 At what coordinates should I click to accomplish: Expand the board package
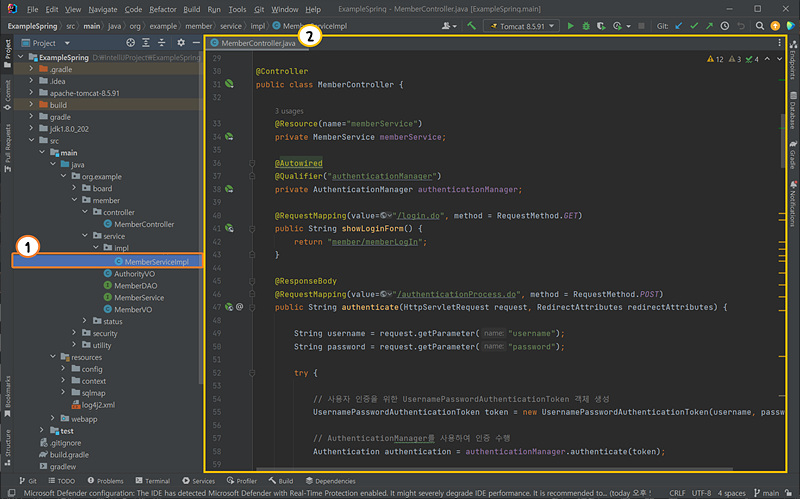click(74, 188)
